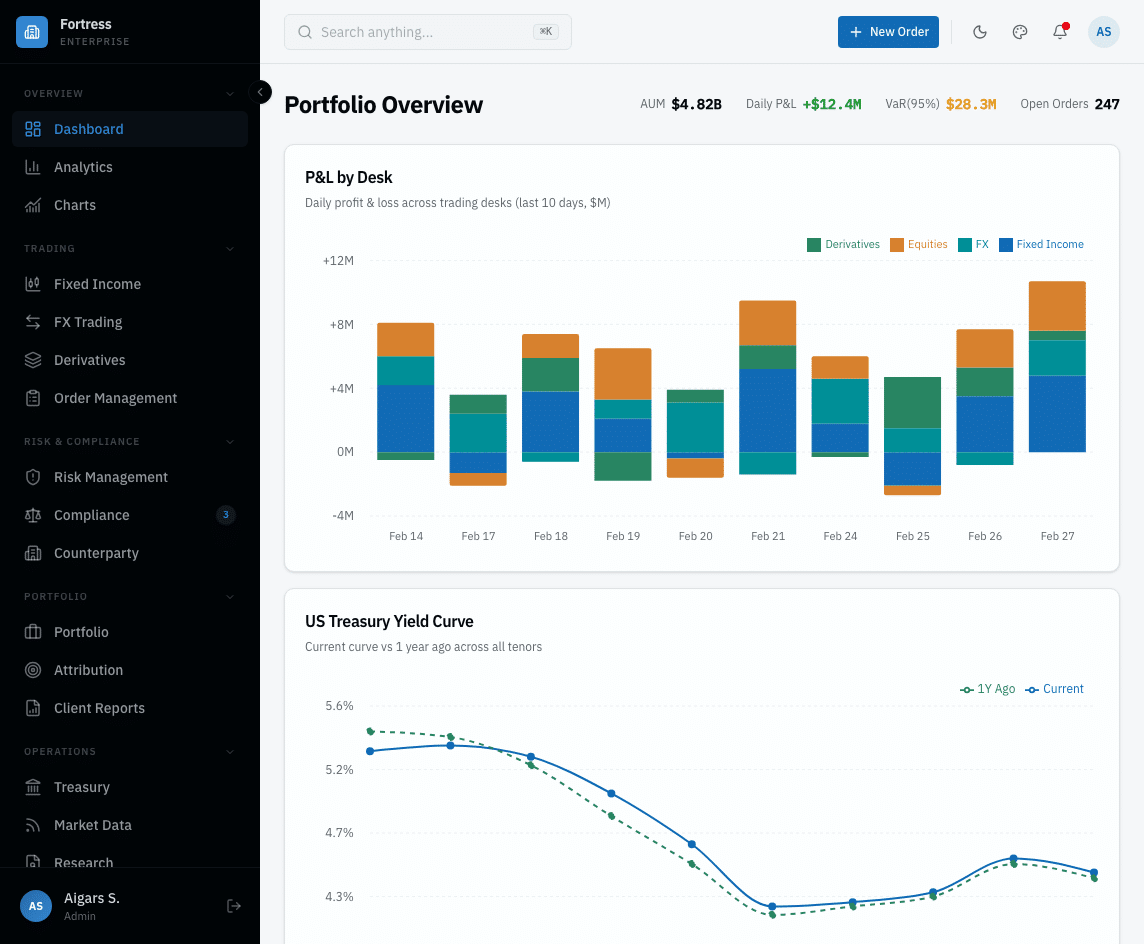
Task: Open the theme palette icon
Action: tap(1019, 31)
